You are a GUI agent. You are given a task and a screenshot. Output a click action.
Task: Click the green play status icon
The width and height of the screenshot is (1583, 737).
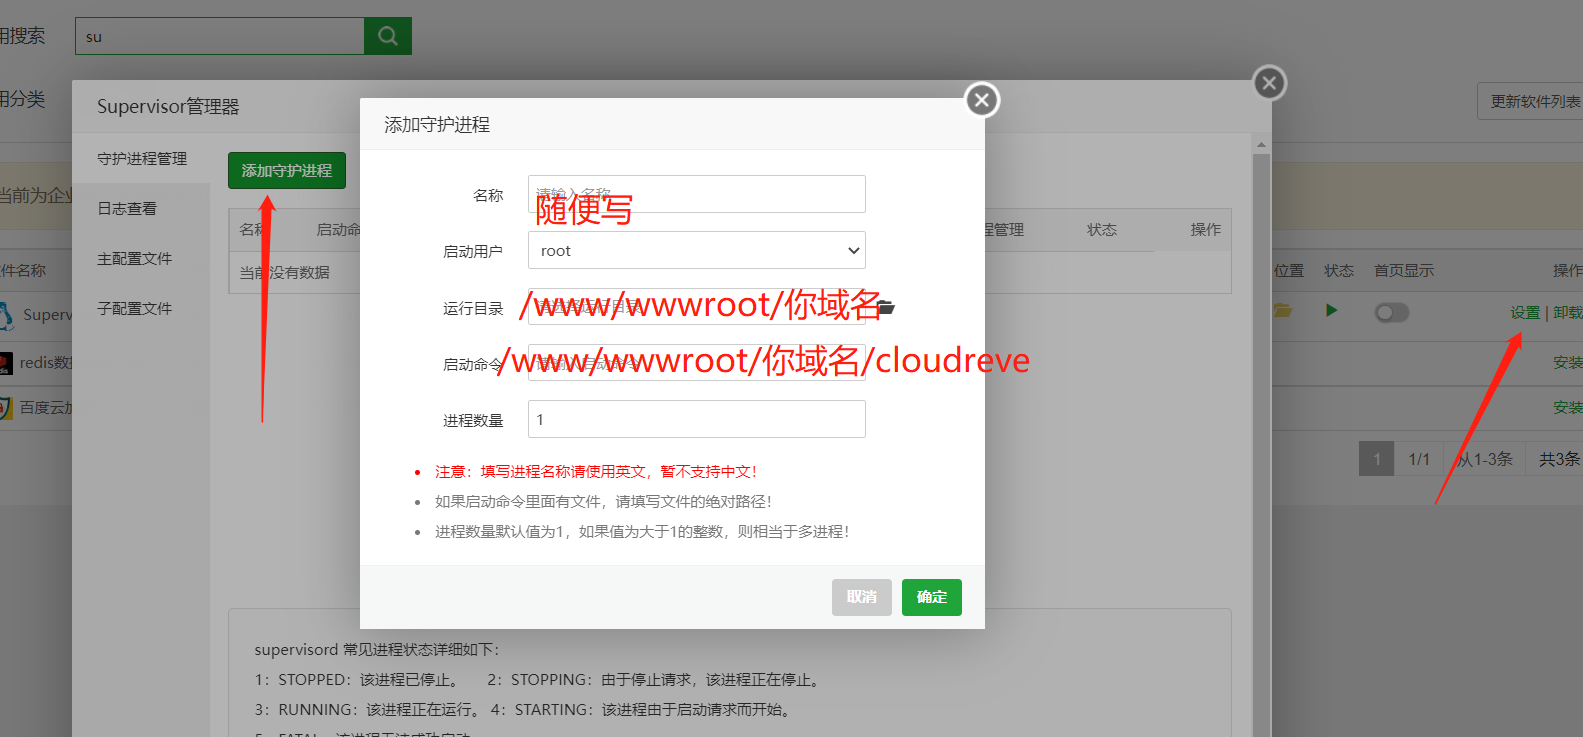(1331, 311)
